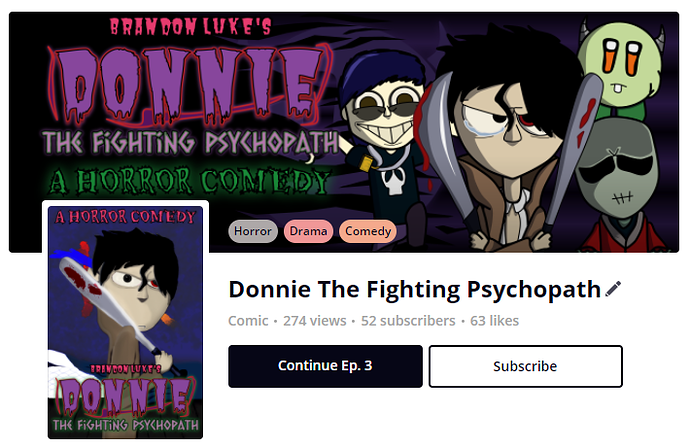Select the Drama genre tag

coord(308,231)
